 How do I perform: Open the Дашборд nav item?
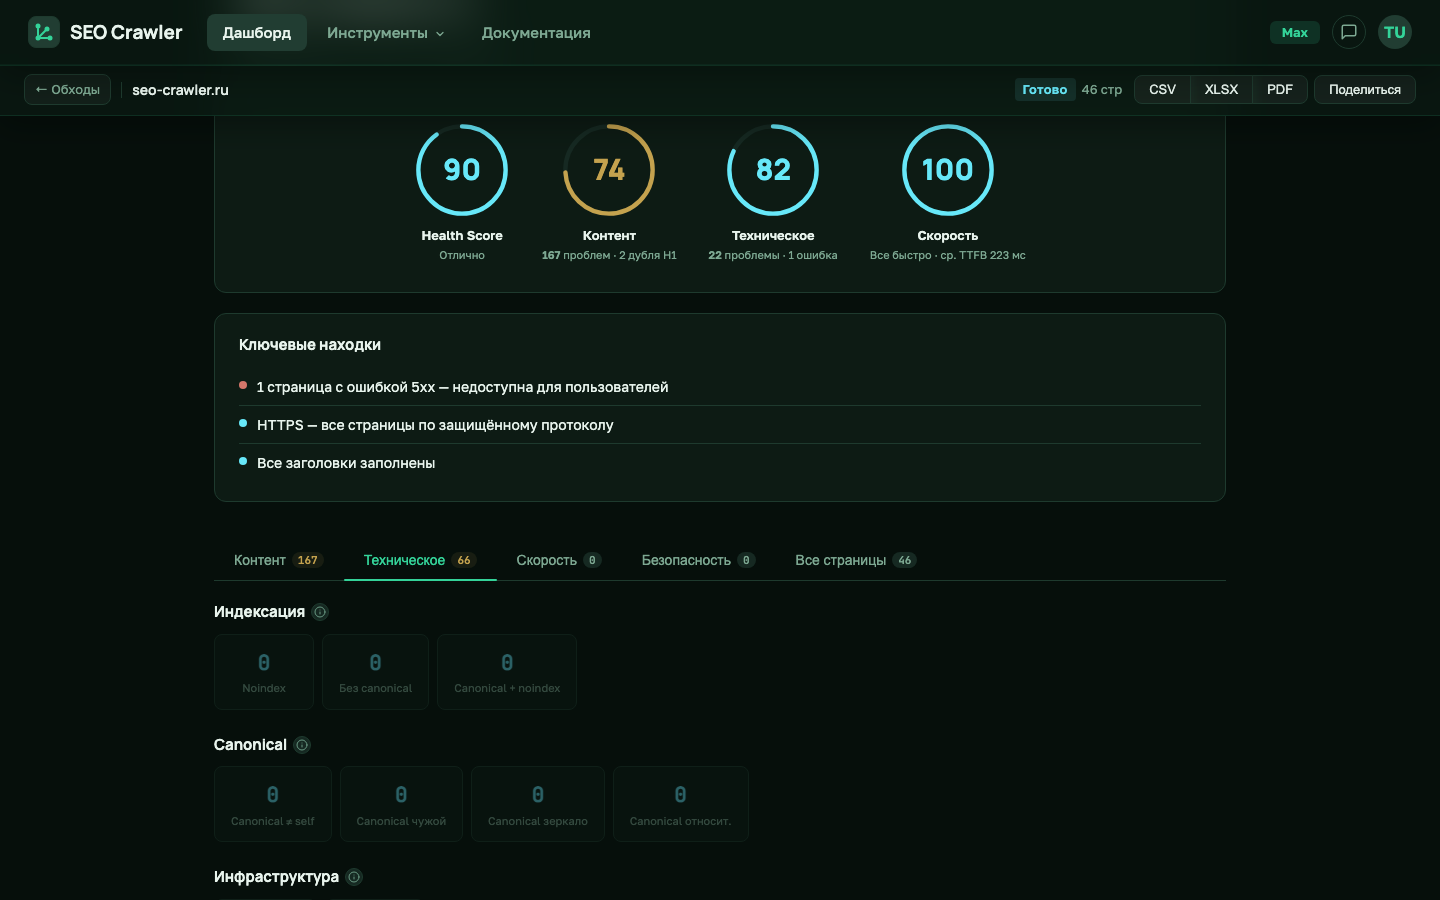pos(257,33)
